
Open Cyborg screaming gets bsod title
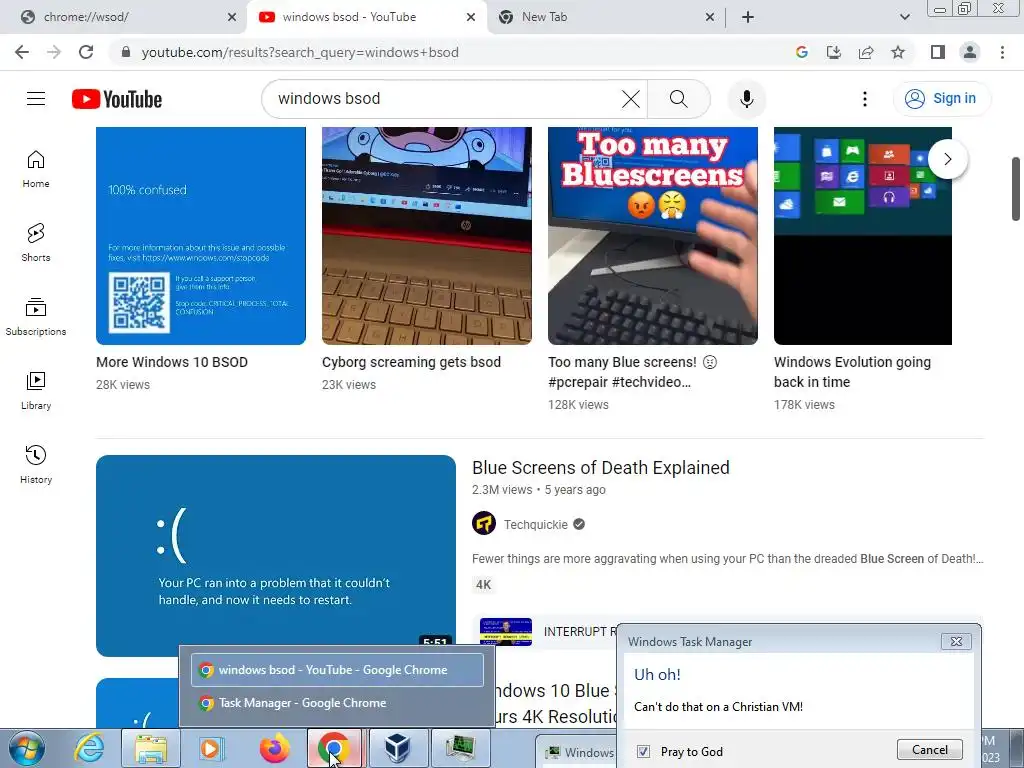(x=411, y=362)
